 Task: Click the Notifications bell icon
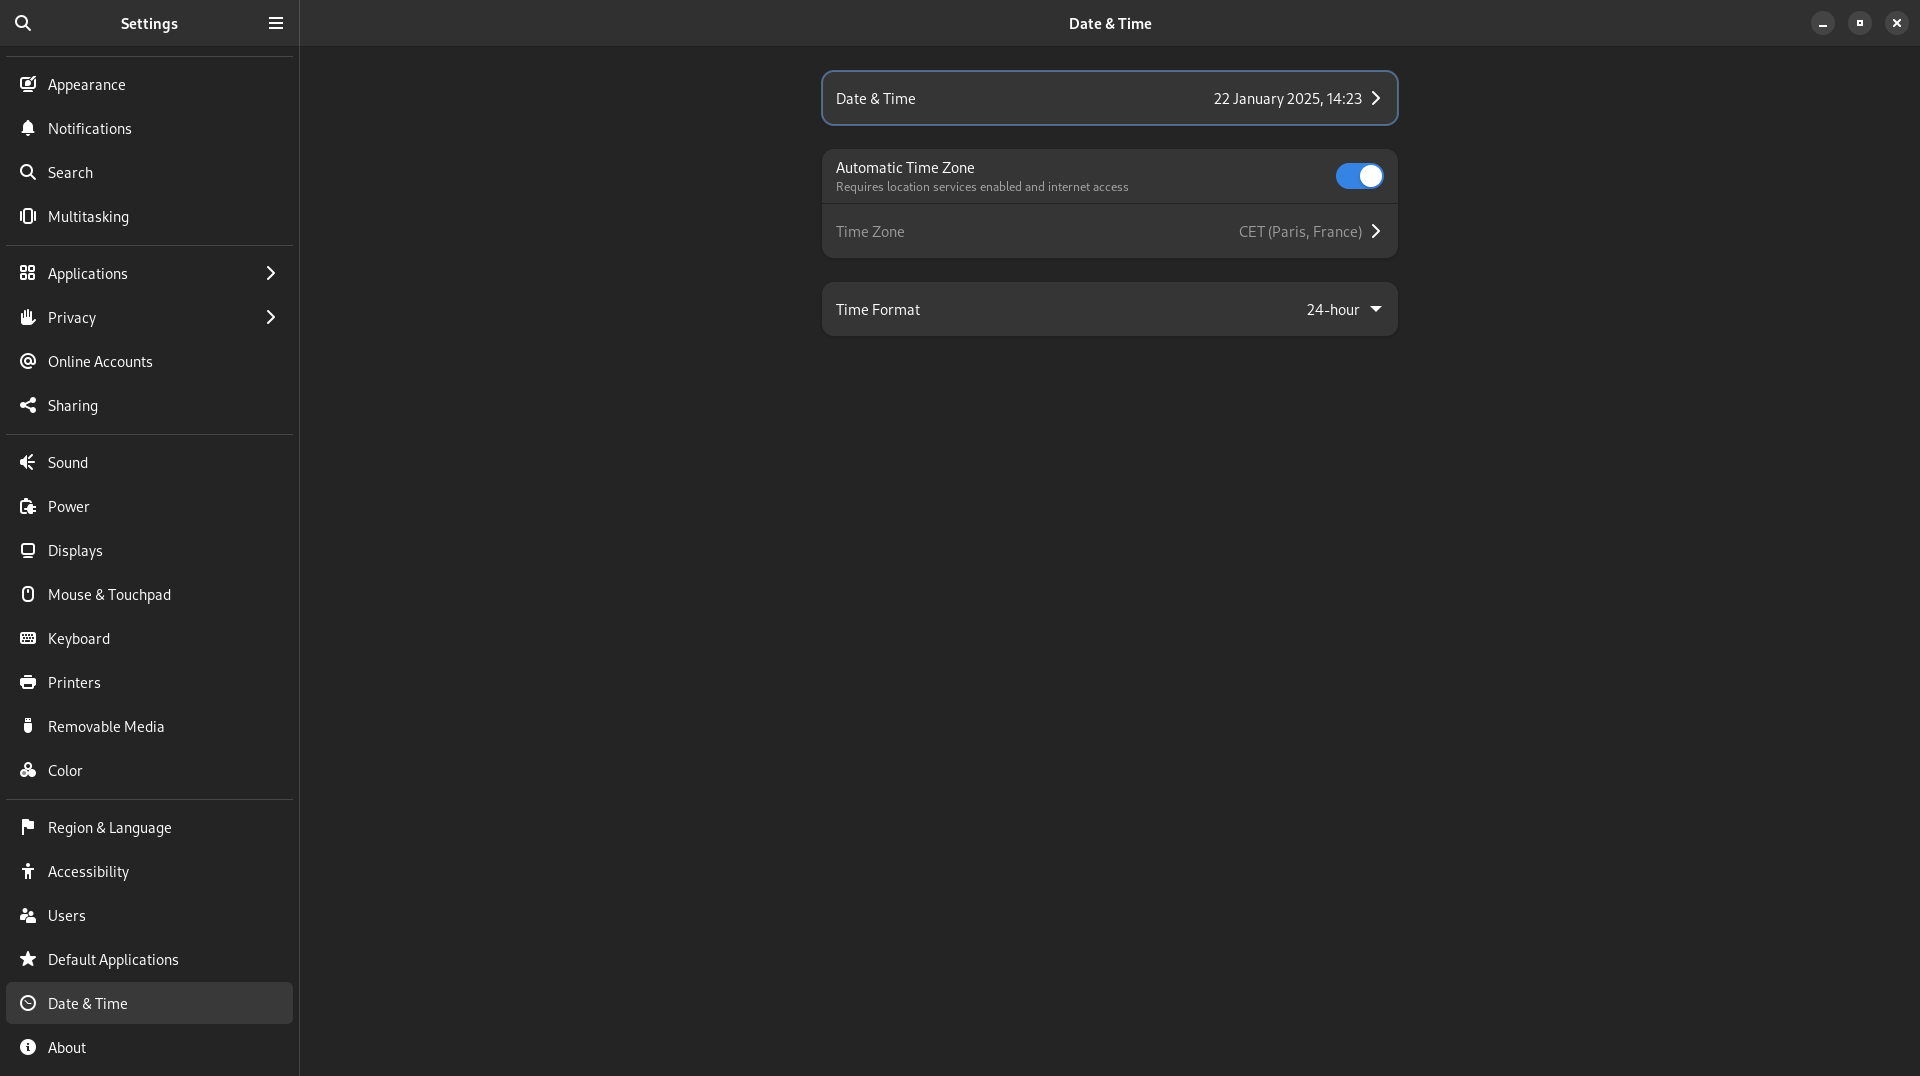[28, 128]
